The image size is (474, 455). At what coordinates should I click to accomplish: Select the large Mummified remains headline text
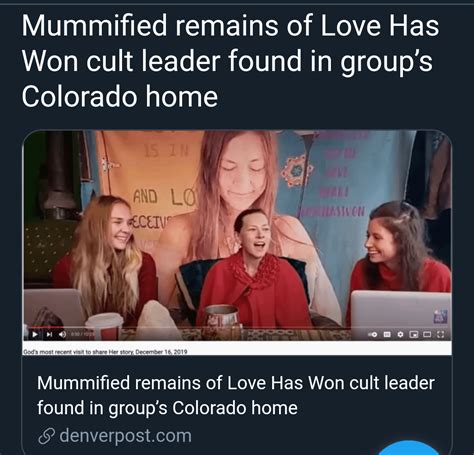(230, 61)
